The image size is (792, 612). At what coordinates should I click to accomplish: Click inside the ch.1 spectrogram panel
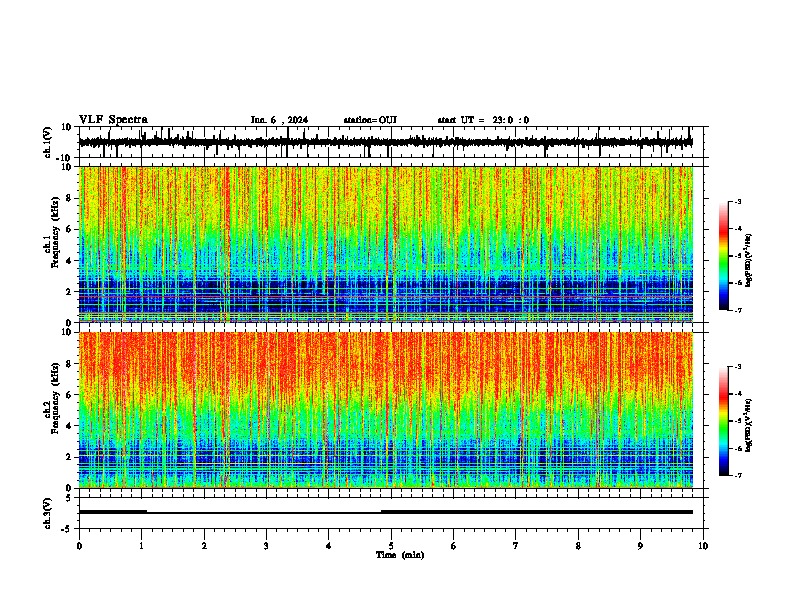click(x=386, y=244)
